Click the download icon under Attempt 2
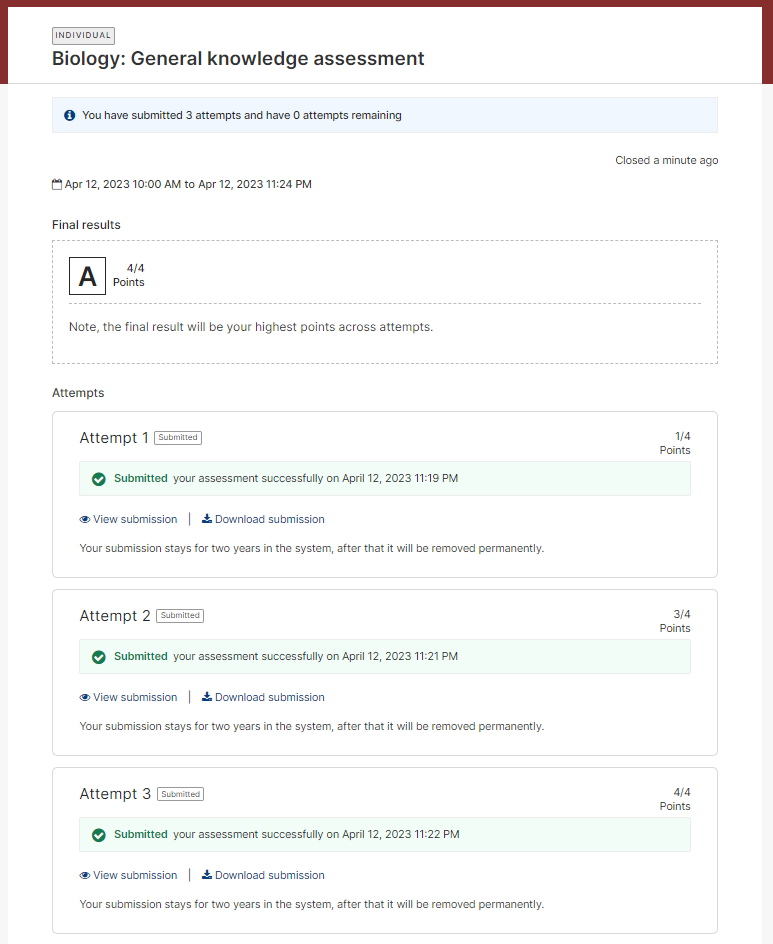This screenshot has height=944, width=773. (x=206, y=697)
